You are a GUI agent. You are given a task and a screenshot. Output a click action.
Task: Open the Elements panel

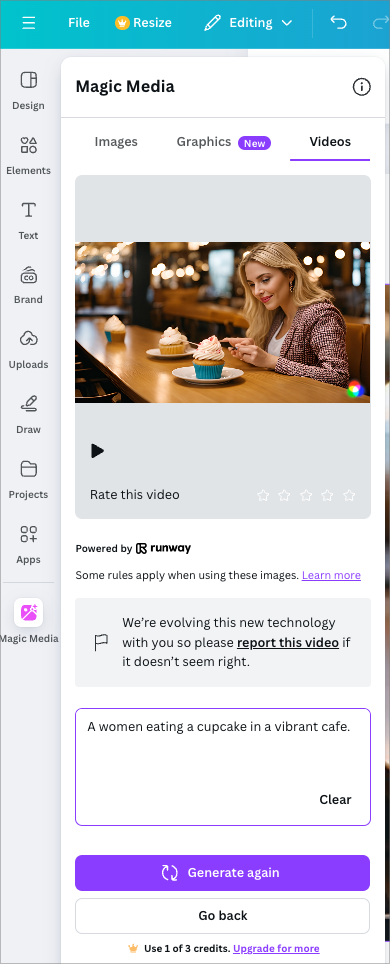click(x=28, y=155)
